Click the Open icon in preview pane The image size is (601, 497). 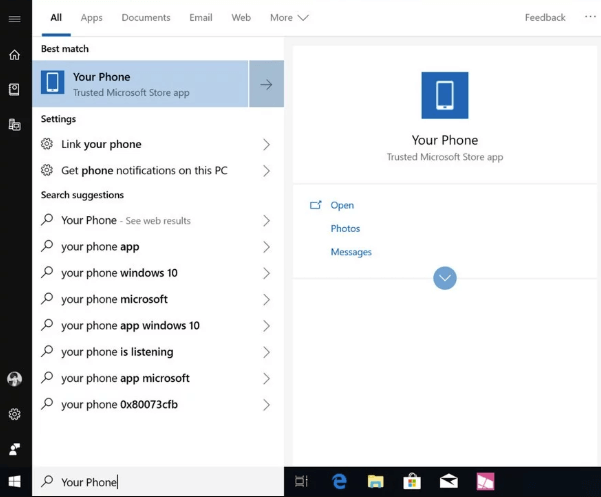coord(315,205)
